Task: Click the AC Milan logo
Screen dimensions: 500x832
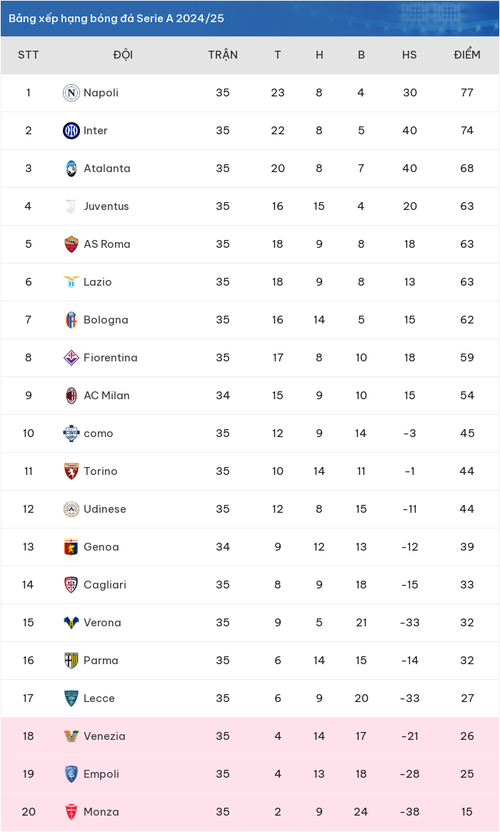Action: (x=71, y=395)
